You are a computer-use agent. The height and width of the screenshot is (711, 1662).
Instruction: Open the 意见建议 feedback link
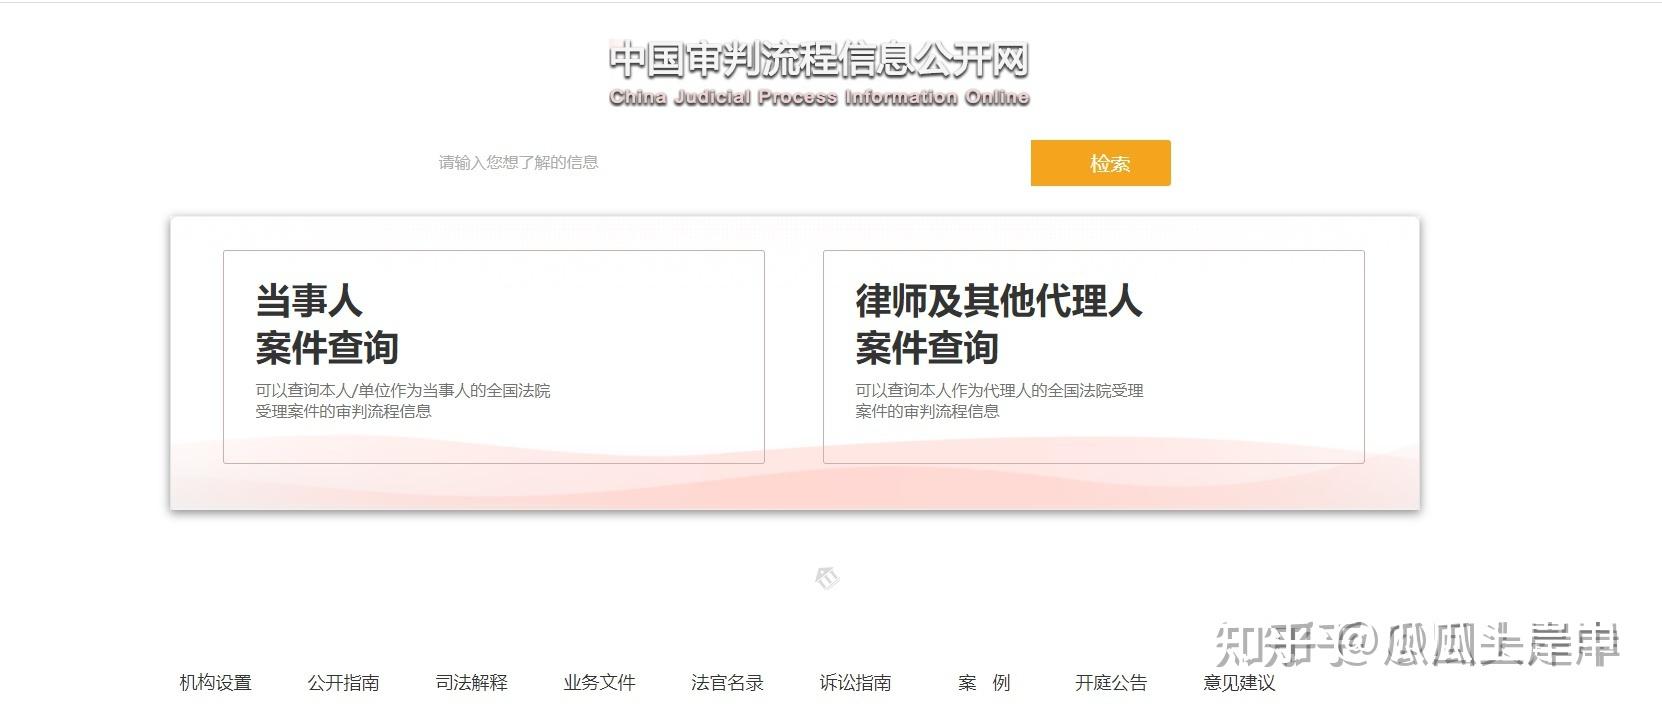1239,683
